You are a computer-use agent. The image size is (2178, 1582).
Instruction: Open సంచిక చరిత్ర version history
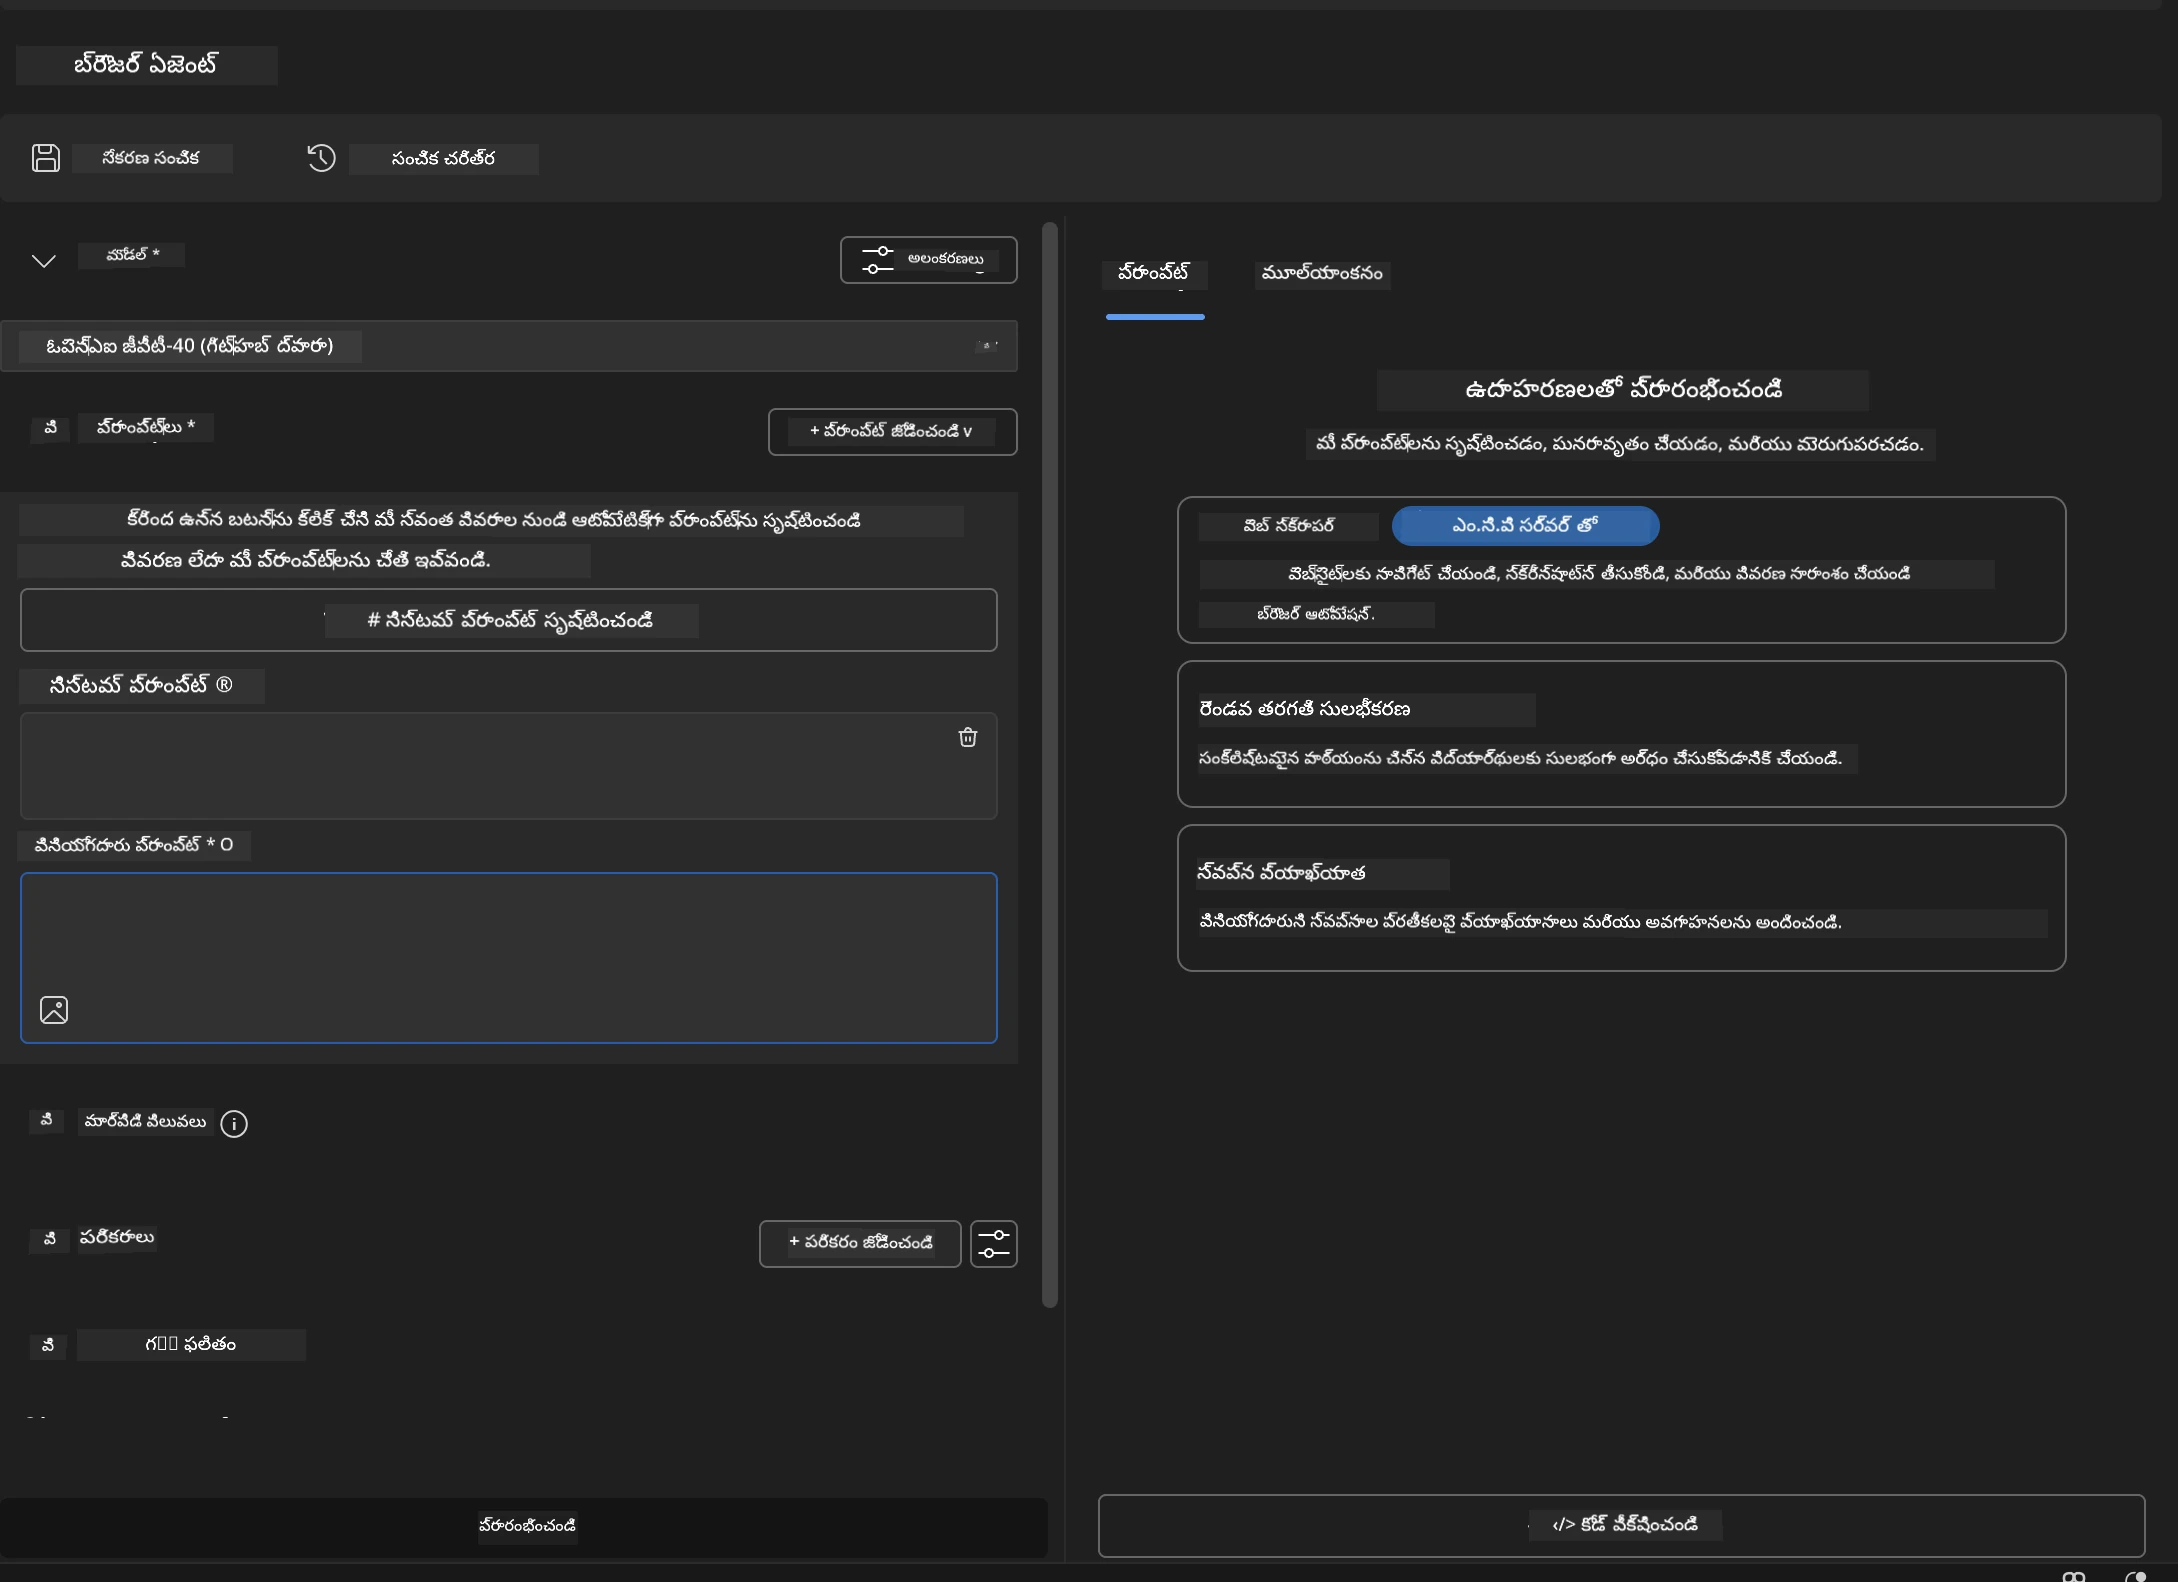[443, 159]
